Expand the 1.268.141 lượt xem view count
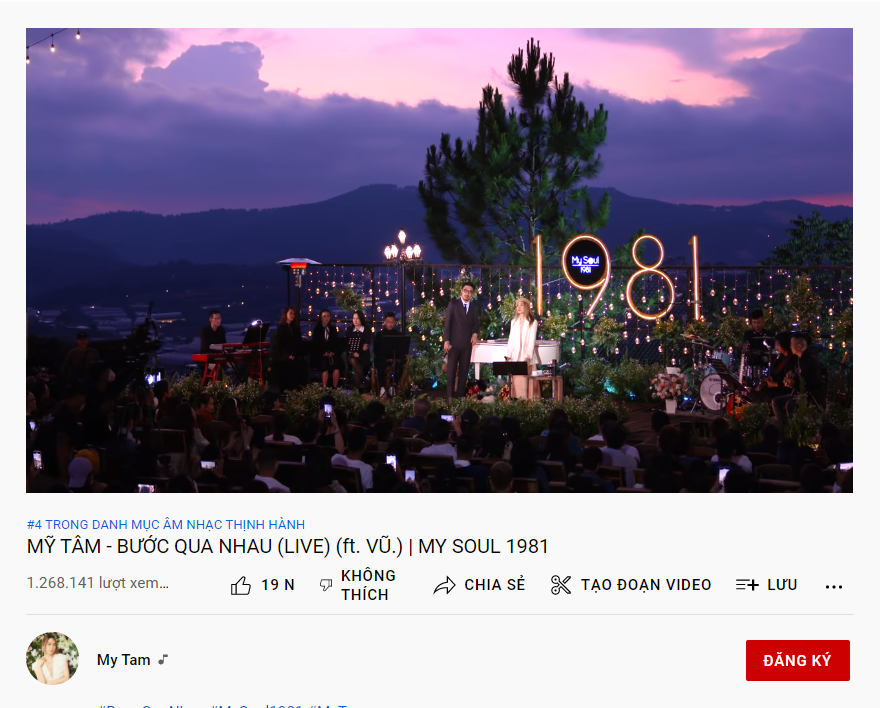Viewport: 880px width, 708px height. pos(98,583)
